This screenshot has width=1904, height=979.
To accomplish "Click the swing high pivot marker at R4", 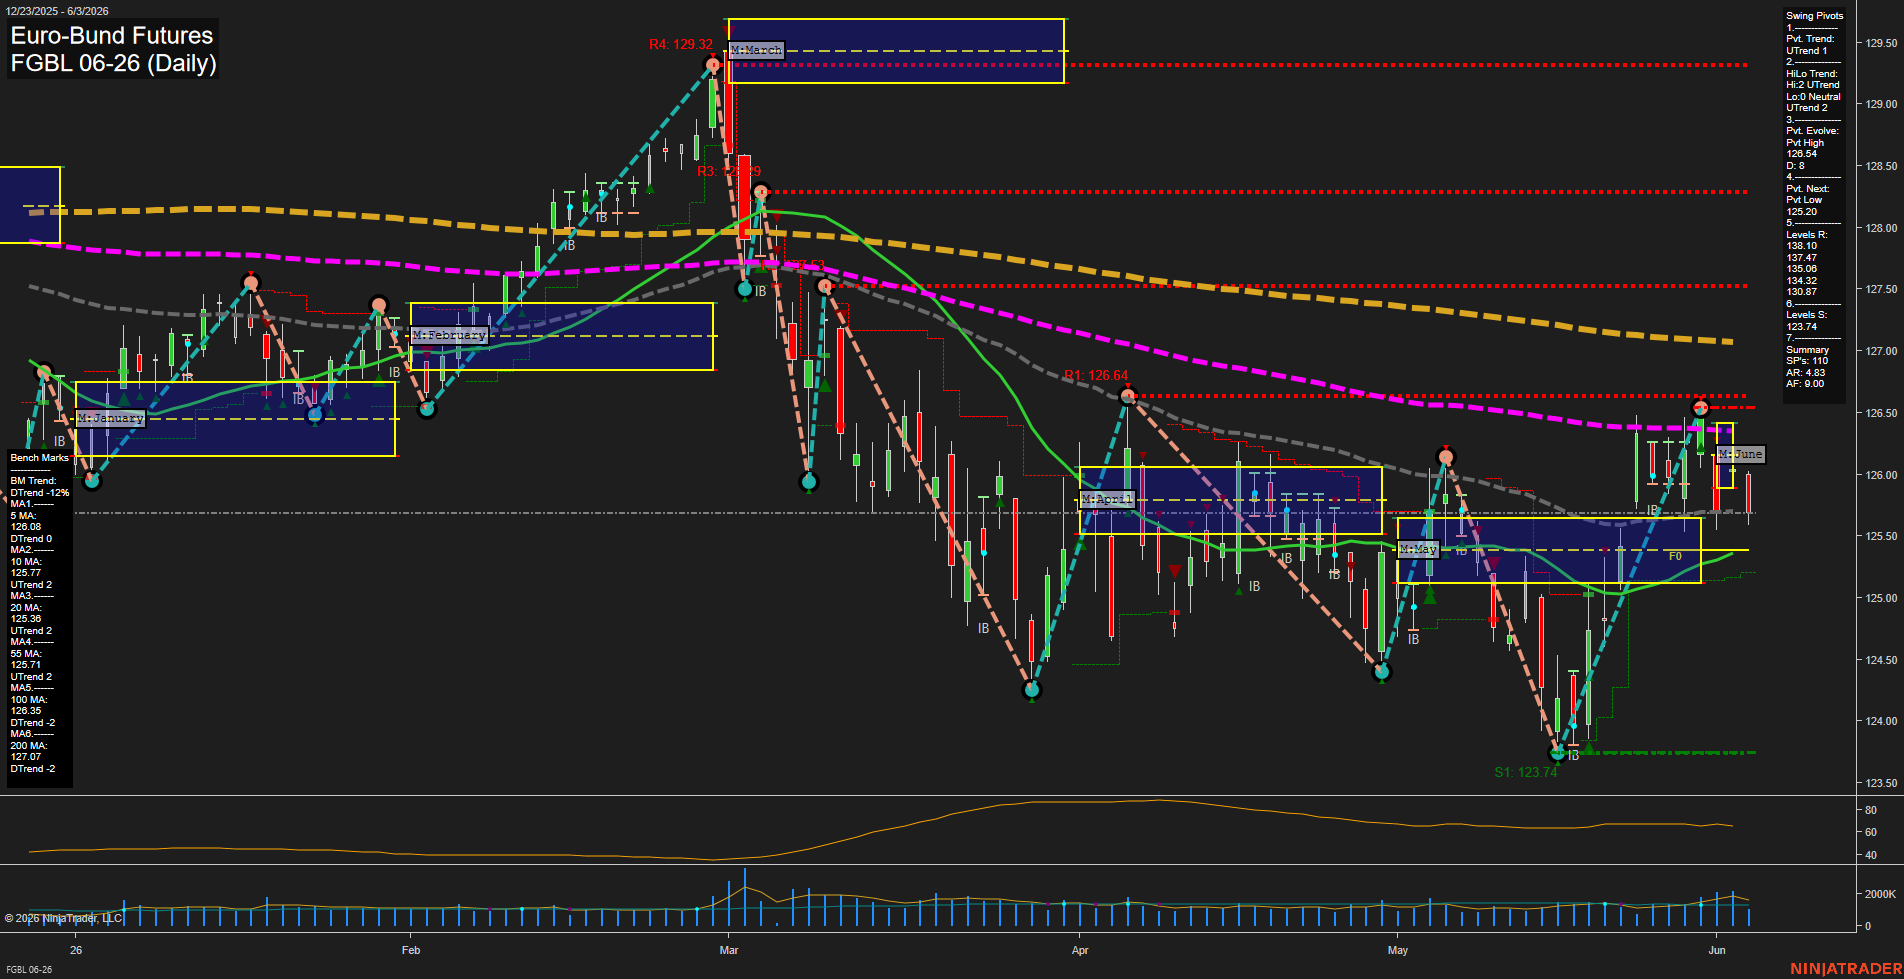I will click(713, 65).
